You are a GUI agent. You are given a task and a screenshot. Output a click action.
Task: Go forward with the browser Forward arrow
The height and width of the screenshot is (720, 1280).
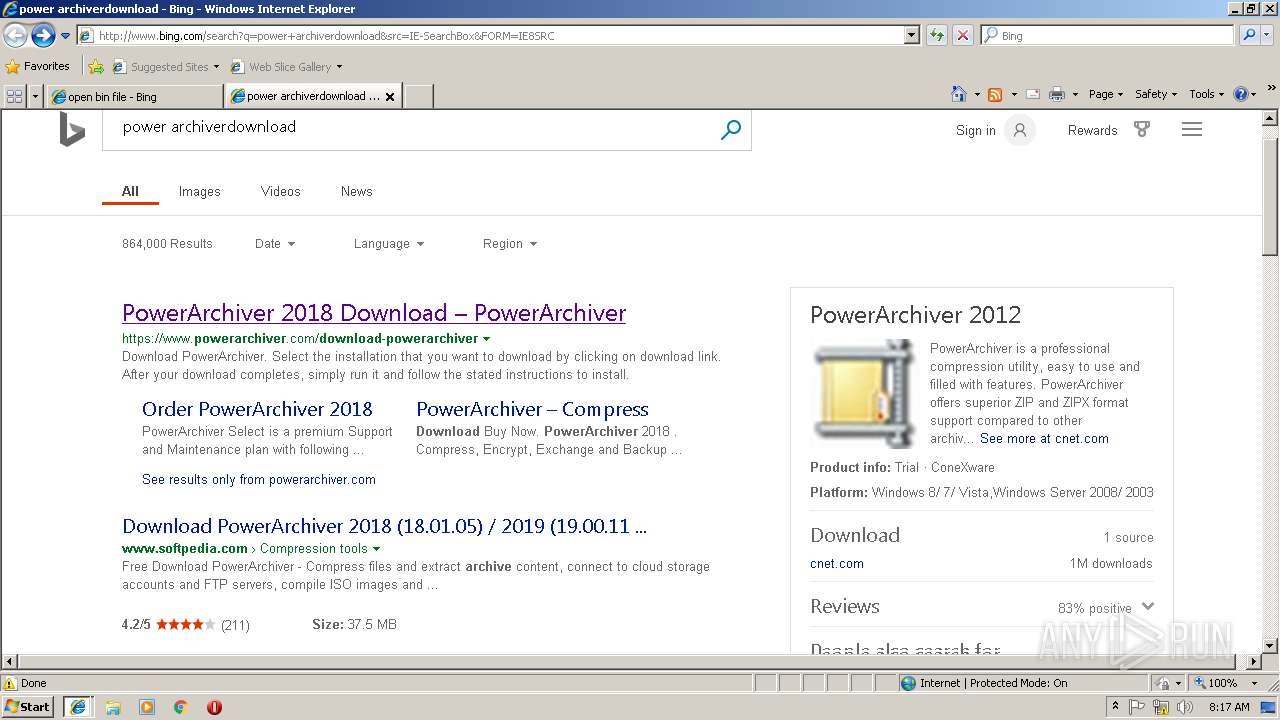[x=43, y=35]
